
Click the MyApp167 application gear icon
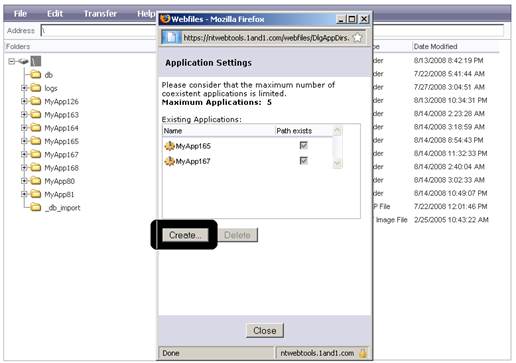pyautogui.click(x=170, y=161)
